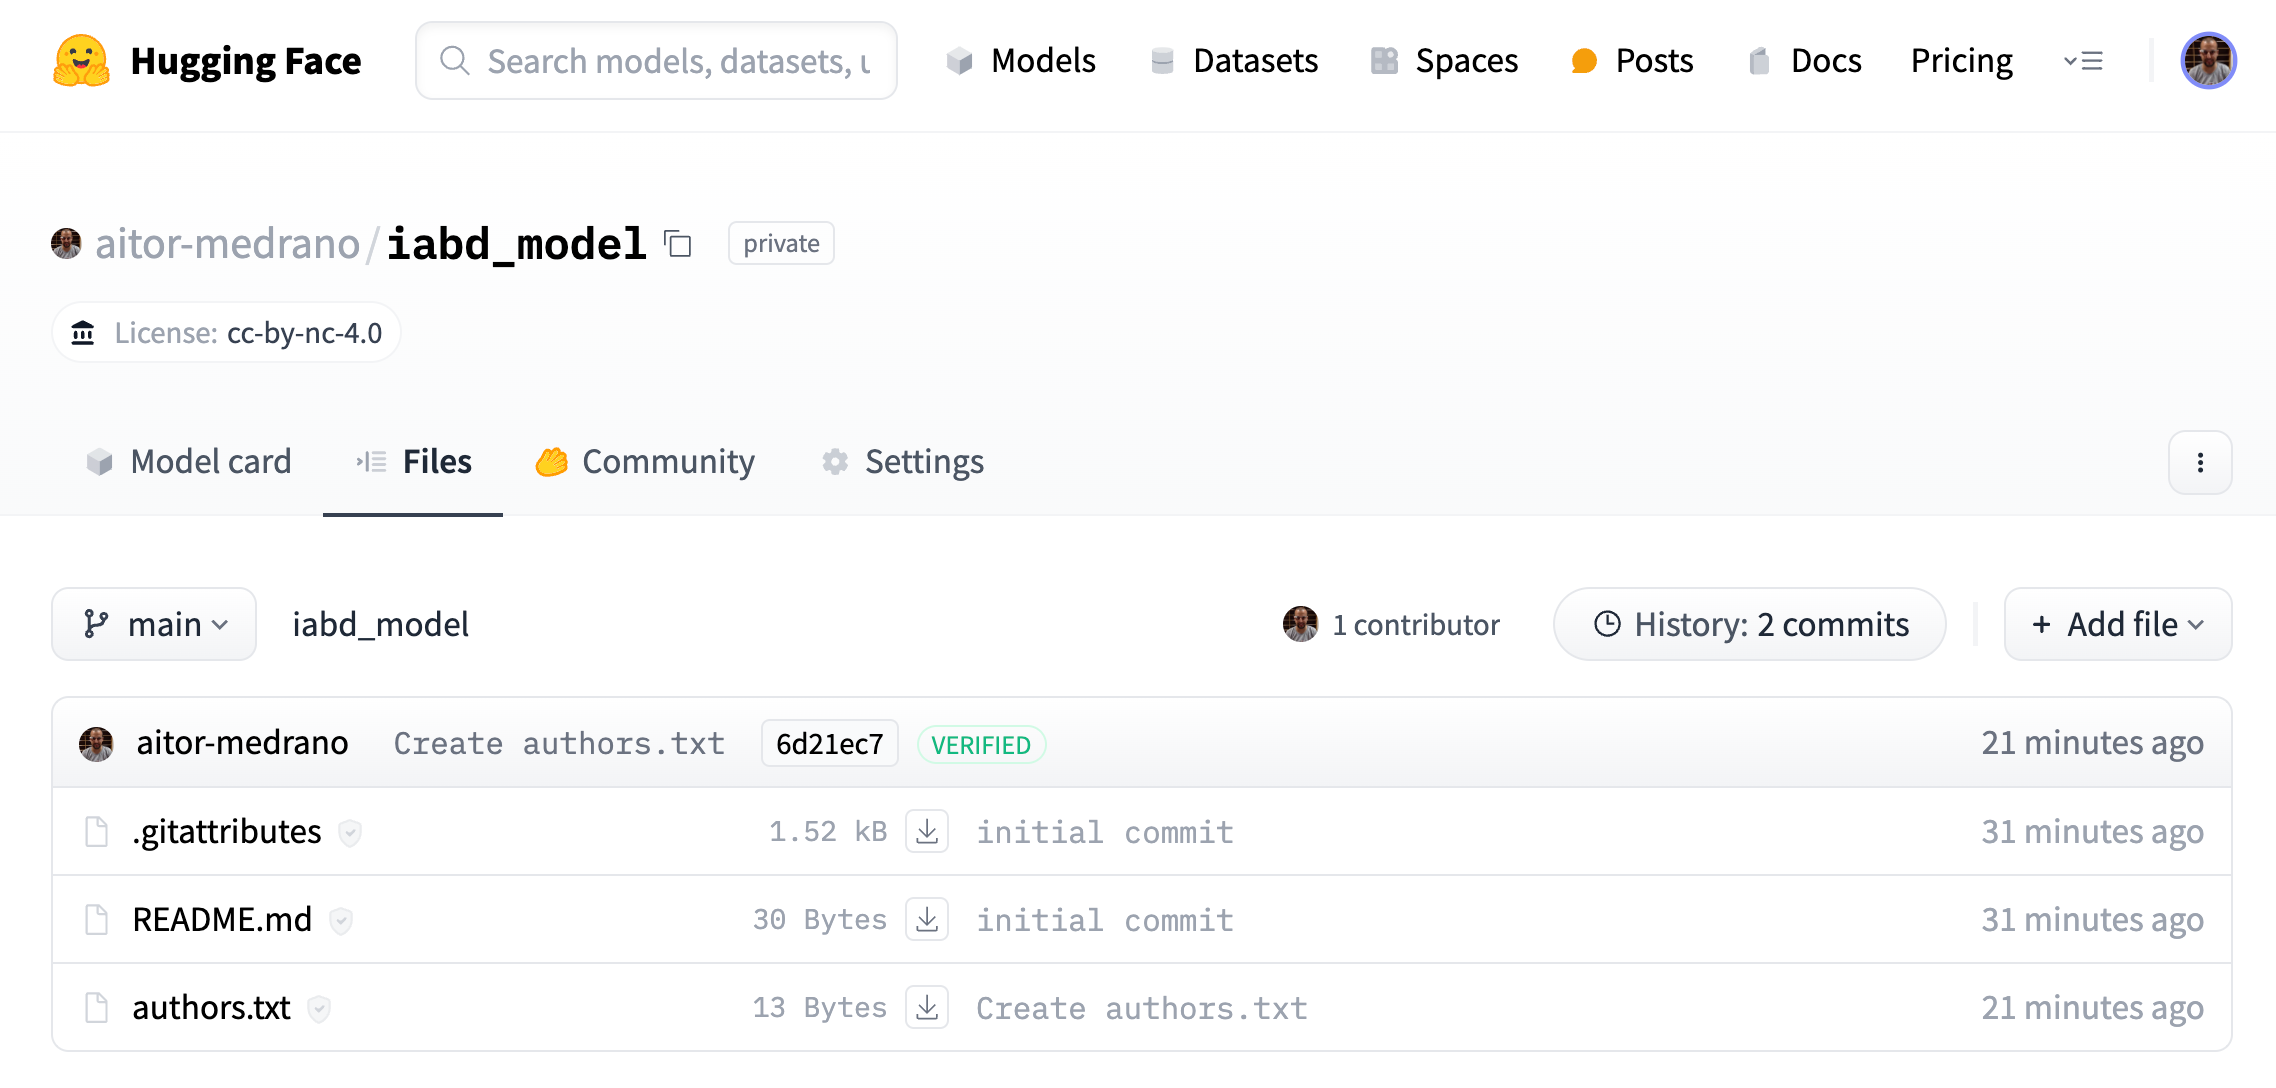Switch to the Model card tab

(189, 462)
